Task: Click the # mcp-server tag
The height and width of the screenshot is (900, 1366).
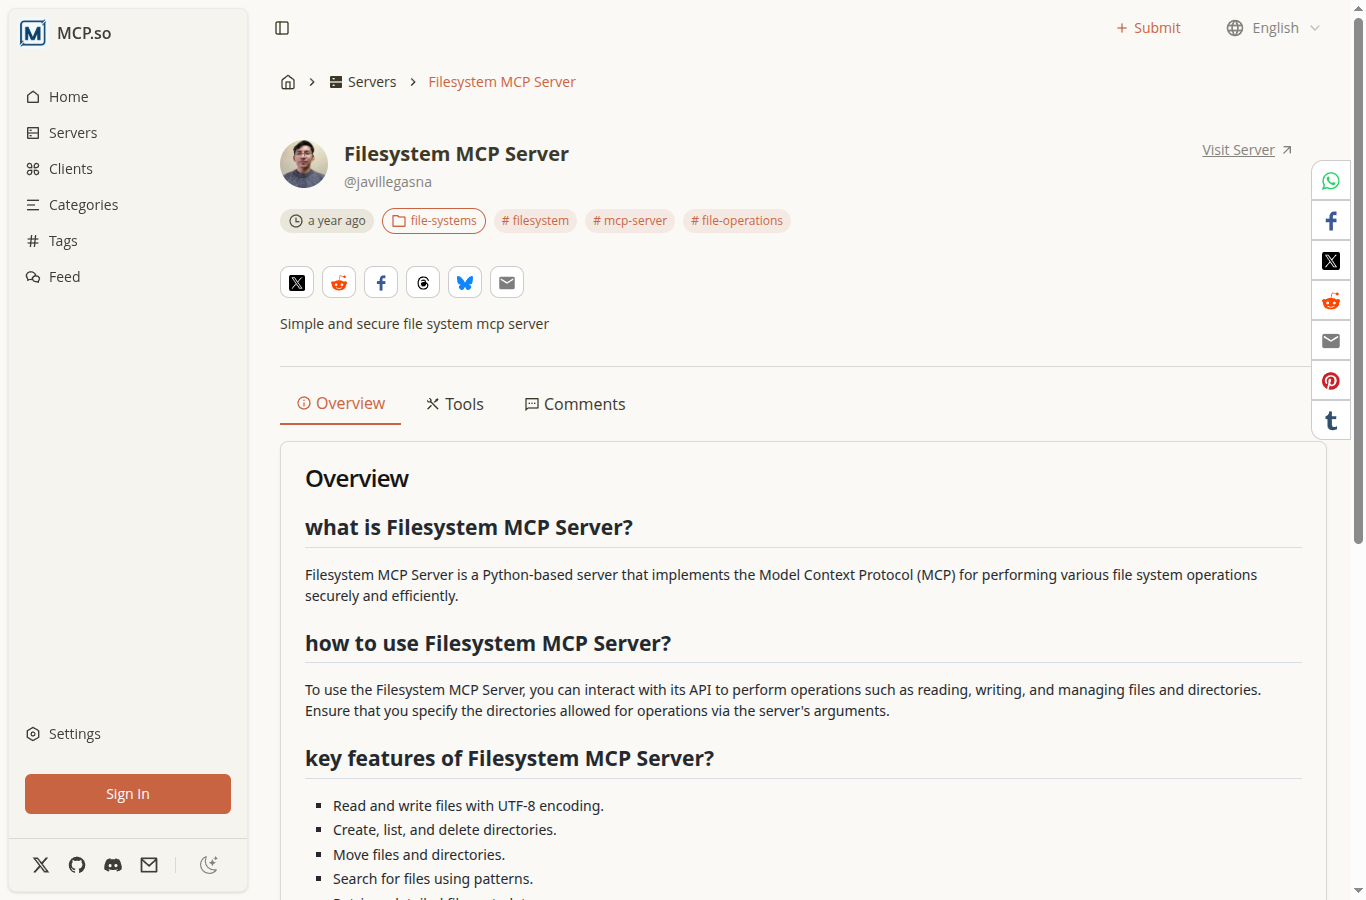Action: point(630,221)
